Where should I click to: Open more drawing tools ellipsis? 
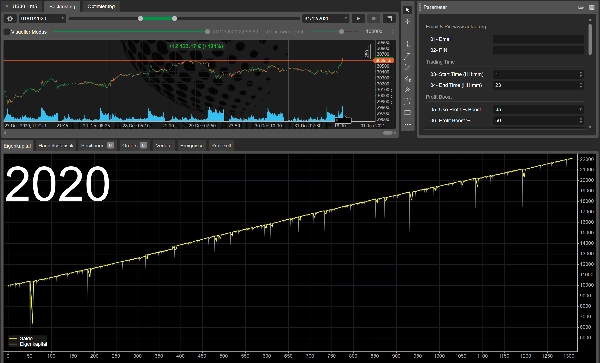[x=408, y=124]
